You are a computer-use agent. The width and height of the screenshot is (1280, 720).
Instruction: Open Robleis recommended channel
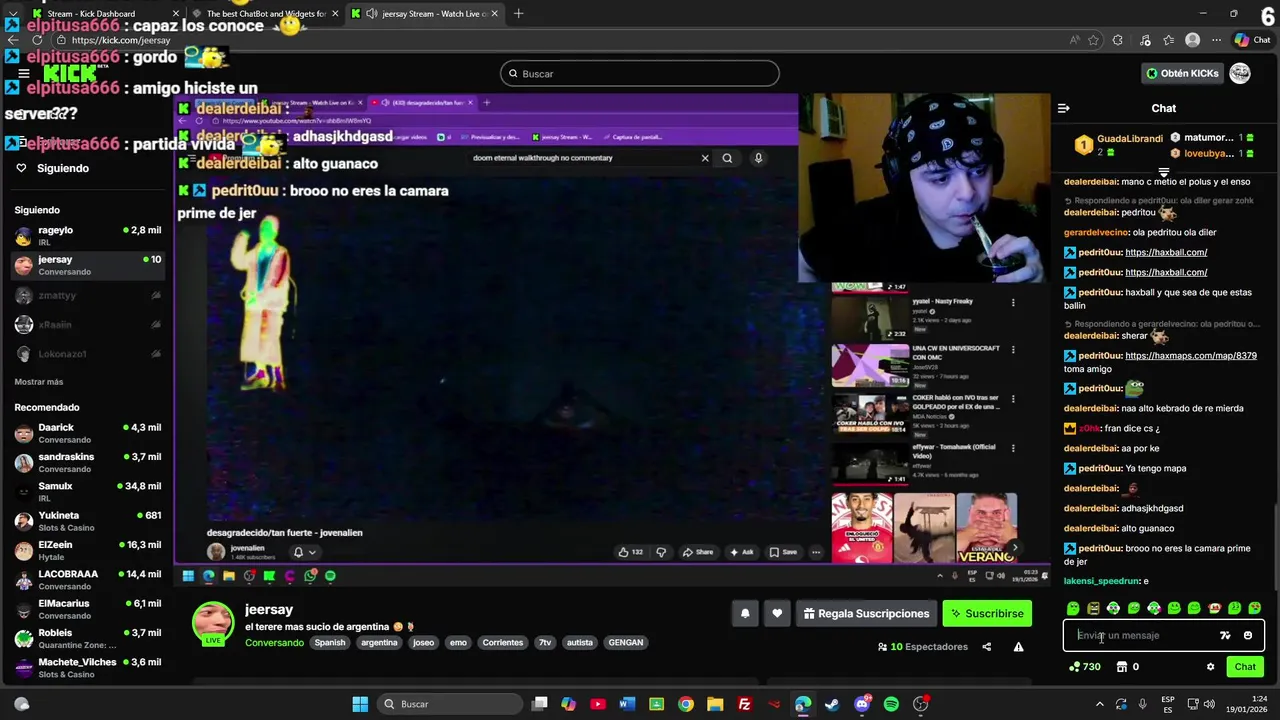[x=88, y=638]
